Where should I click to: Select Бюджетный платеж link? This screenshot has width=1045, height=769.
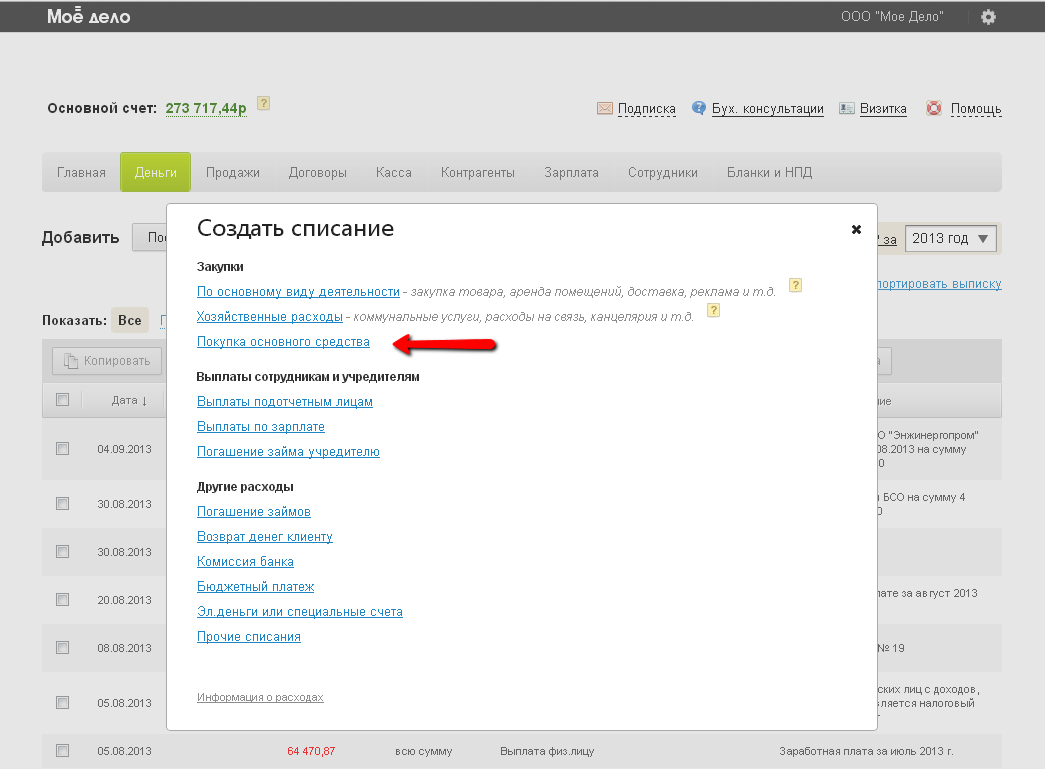coord(255,586)
